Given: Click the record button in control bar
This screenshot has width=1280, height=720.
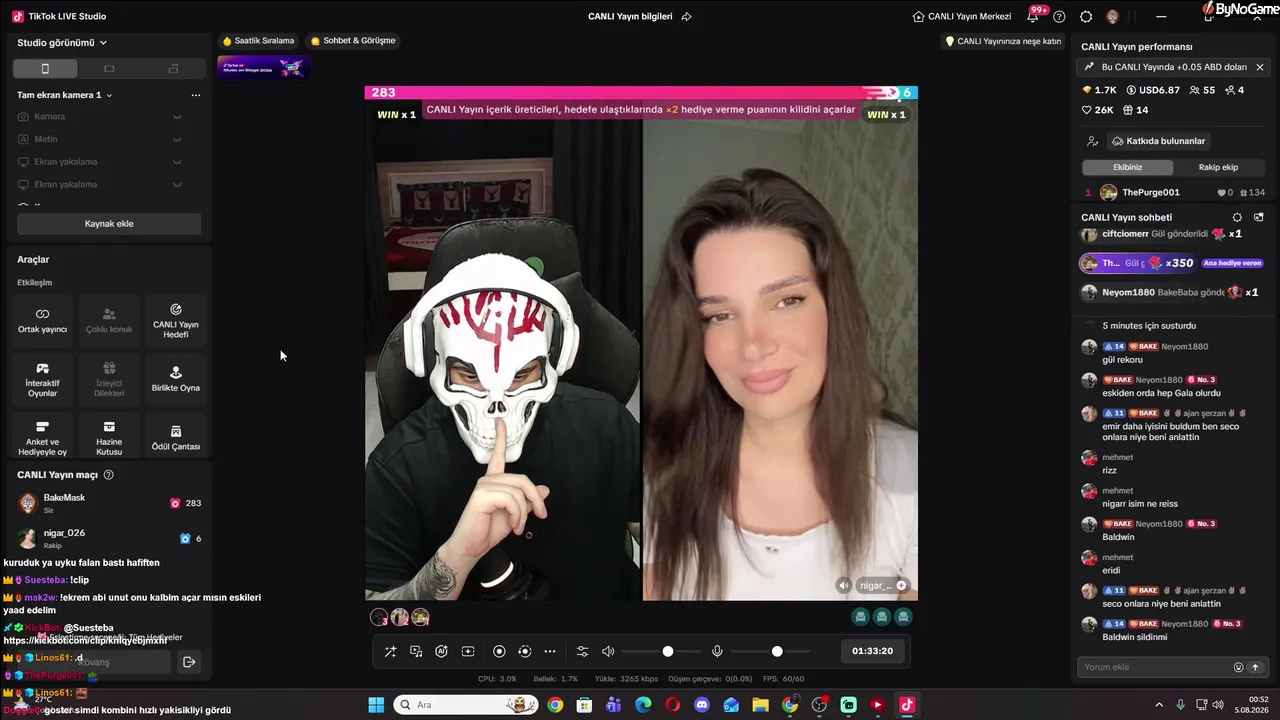Looking at the screenshot, I should point(499,651).
